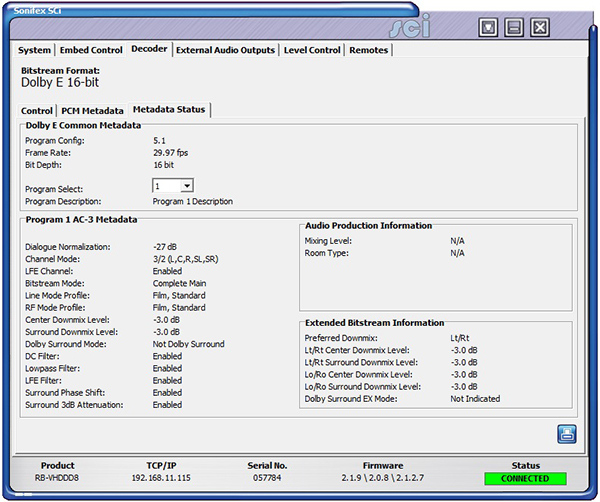The image size is (600, 502).
Task: Click the Lo/Ro Surround Downmix Level value
Action: click(464, 387)
